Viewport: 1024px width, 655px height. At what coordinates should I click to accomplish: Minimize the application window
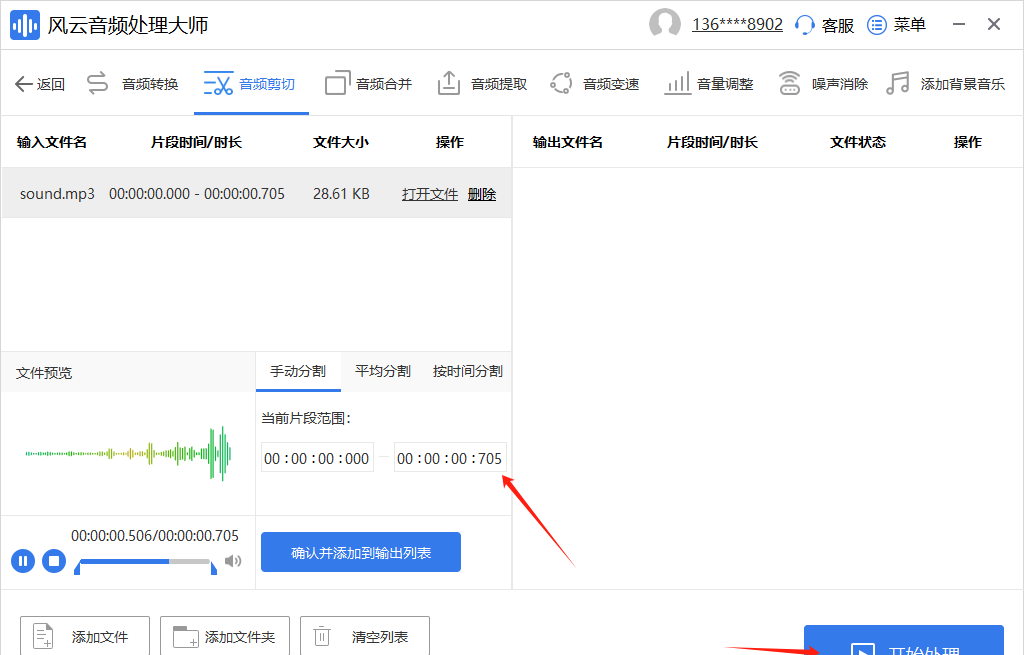pyautogui.click(x=959, y=25)
